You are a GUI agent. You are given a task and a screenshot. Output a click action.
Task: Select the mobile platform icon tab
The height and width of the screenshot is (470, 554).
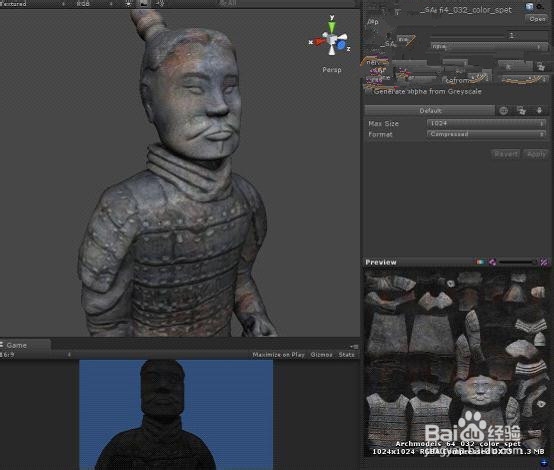coord(539,111)
